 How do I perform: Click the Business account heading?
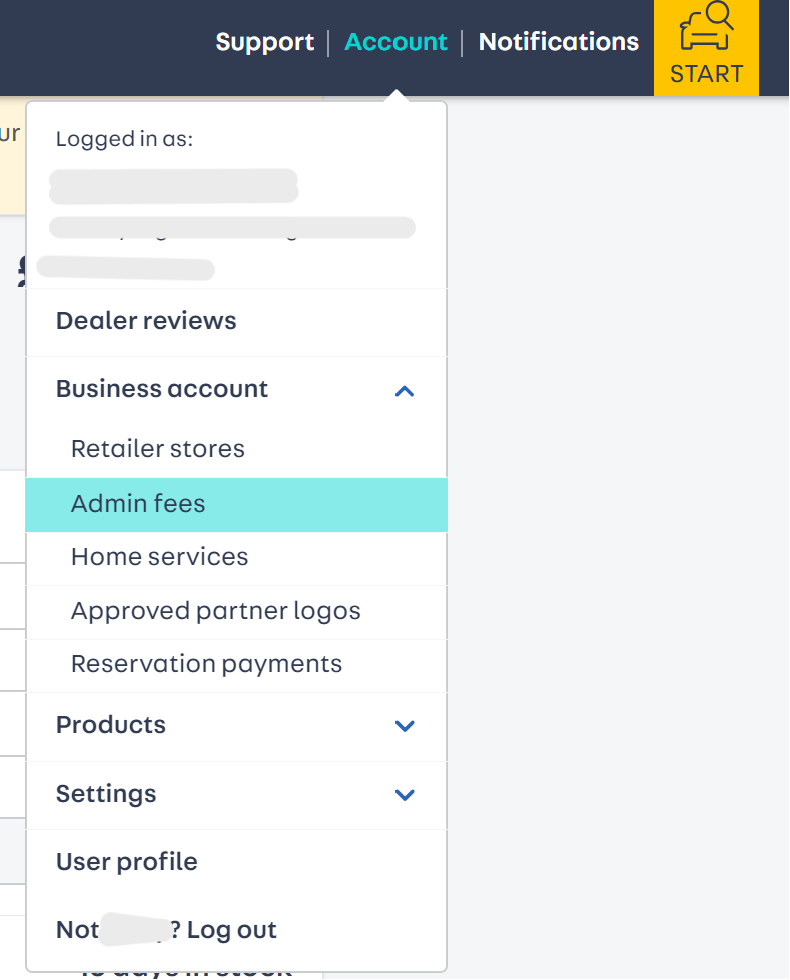click(161, 389)
